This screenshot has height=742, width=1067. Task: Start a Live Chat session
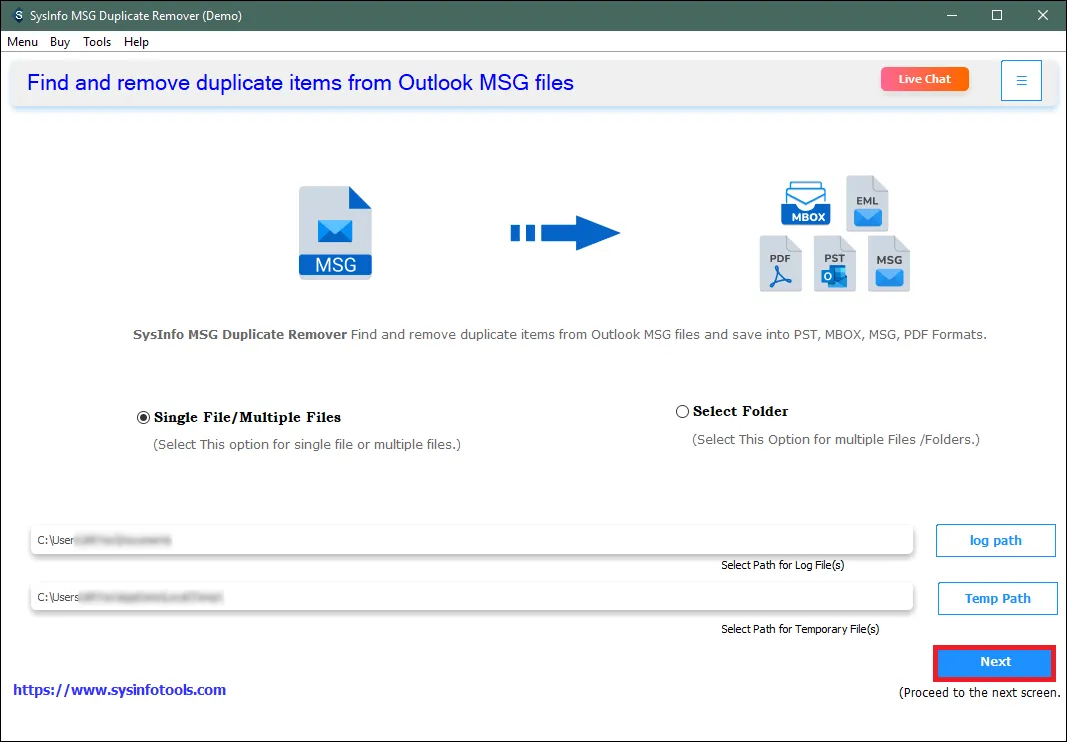[x=924, y=79]
